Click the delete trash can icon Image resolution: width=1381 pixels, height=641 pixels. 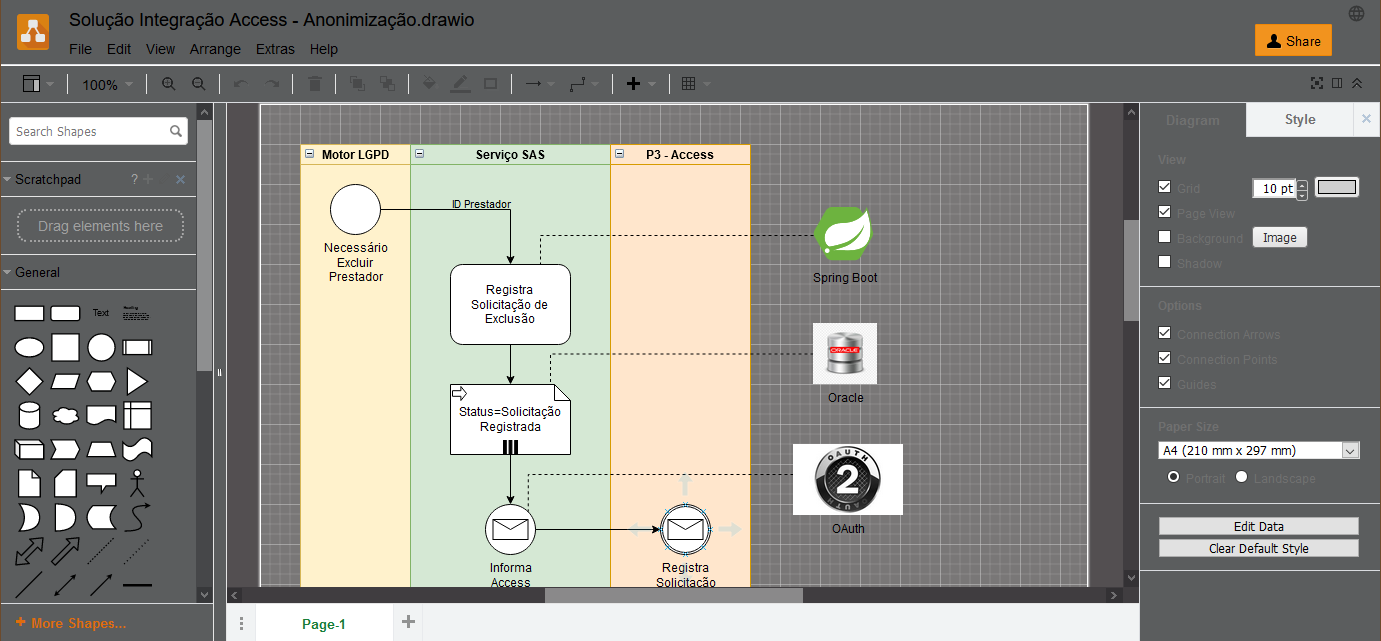click(315, 85)
